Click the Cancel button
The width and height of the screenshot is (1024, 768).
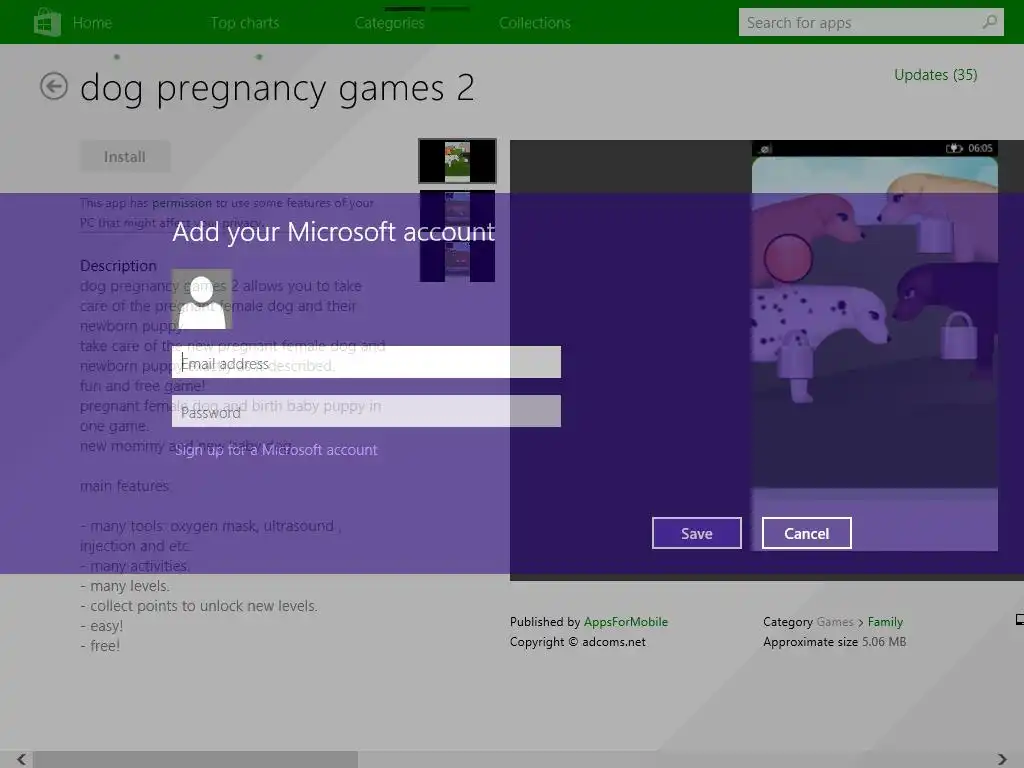pyautogui.click(x=807, y=534)
